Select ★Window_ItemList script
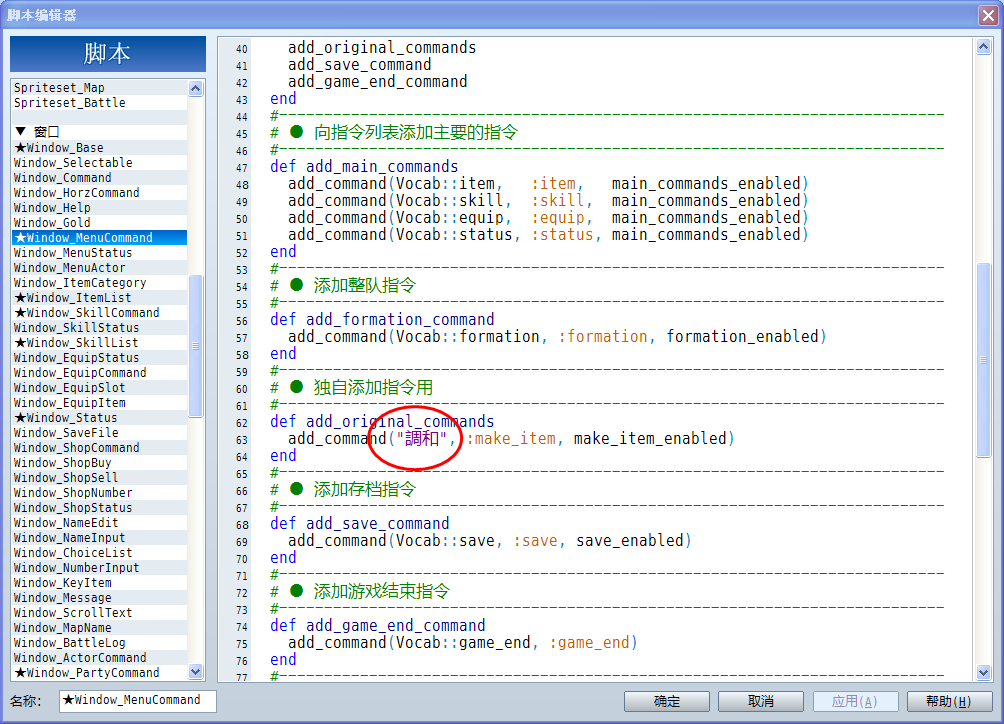 pos(100,298)
